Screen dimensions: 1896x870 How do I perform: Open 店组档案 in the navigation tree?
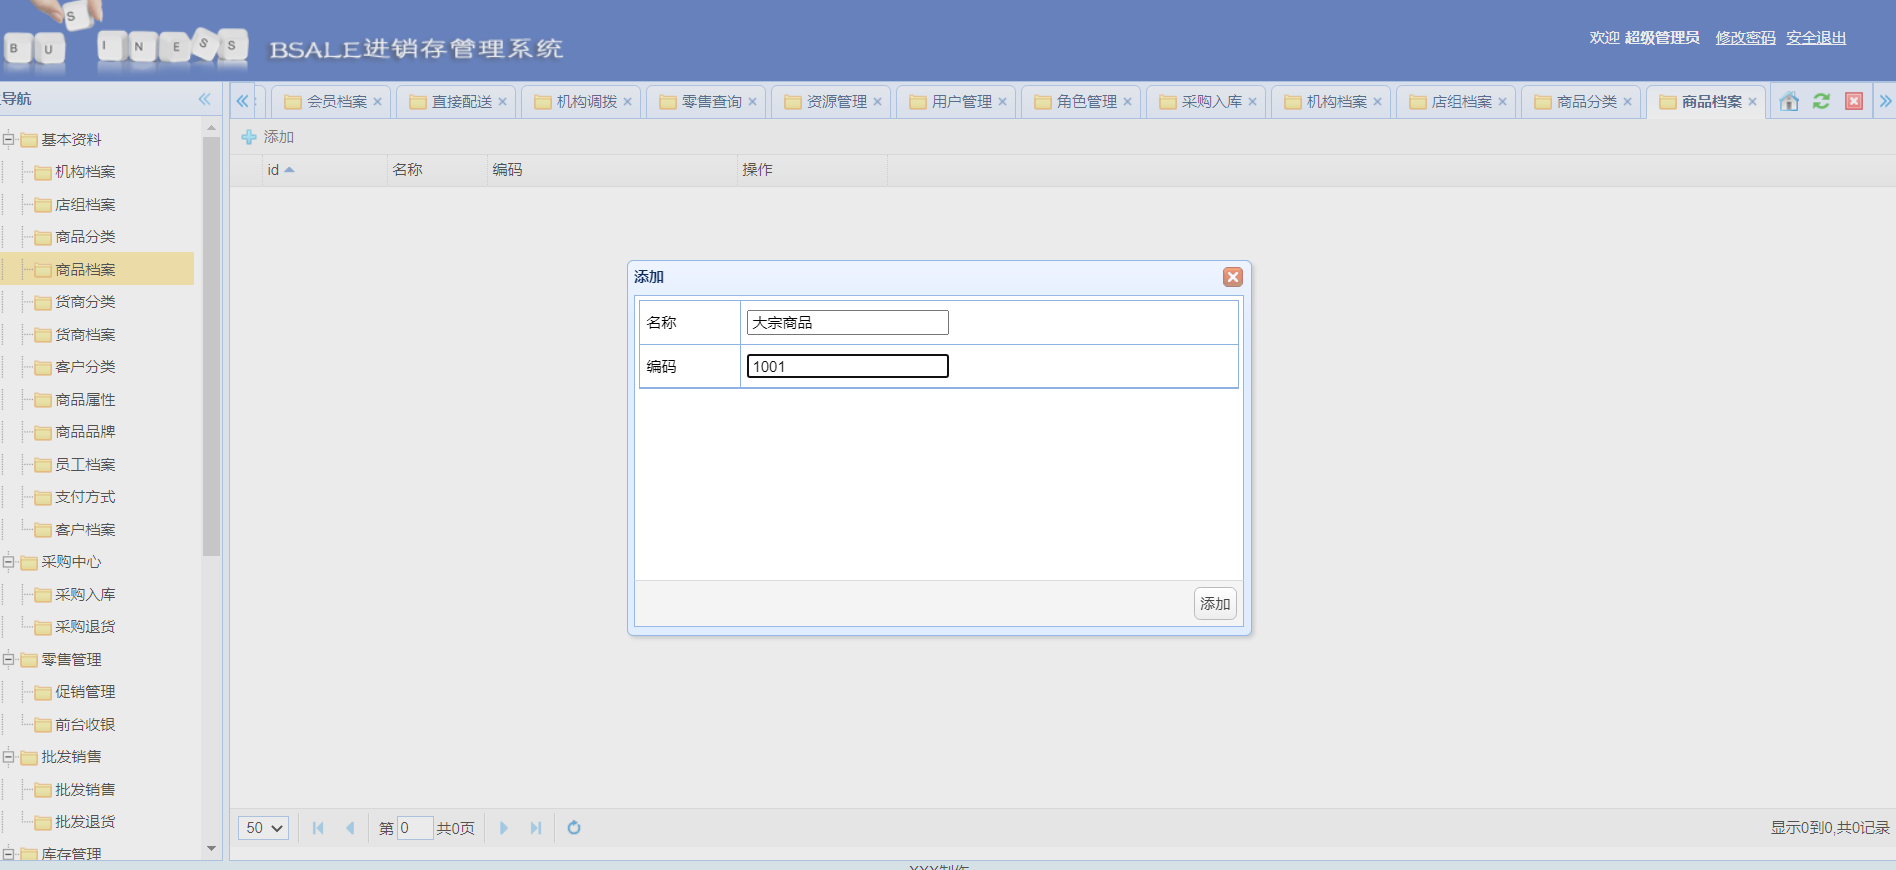[85, 205]
